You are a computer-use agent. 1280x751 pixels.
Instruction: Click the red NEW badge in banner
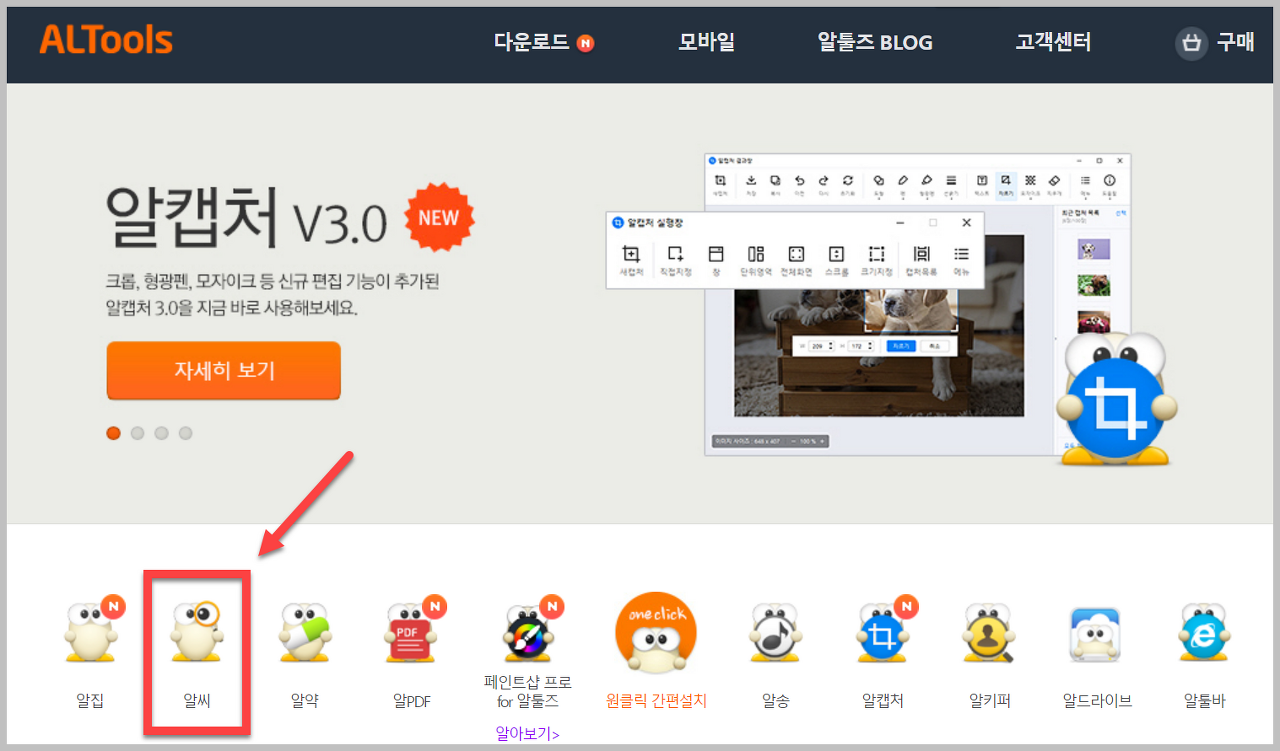click(439, 218)
